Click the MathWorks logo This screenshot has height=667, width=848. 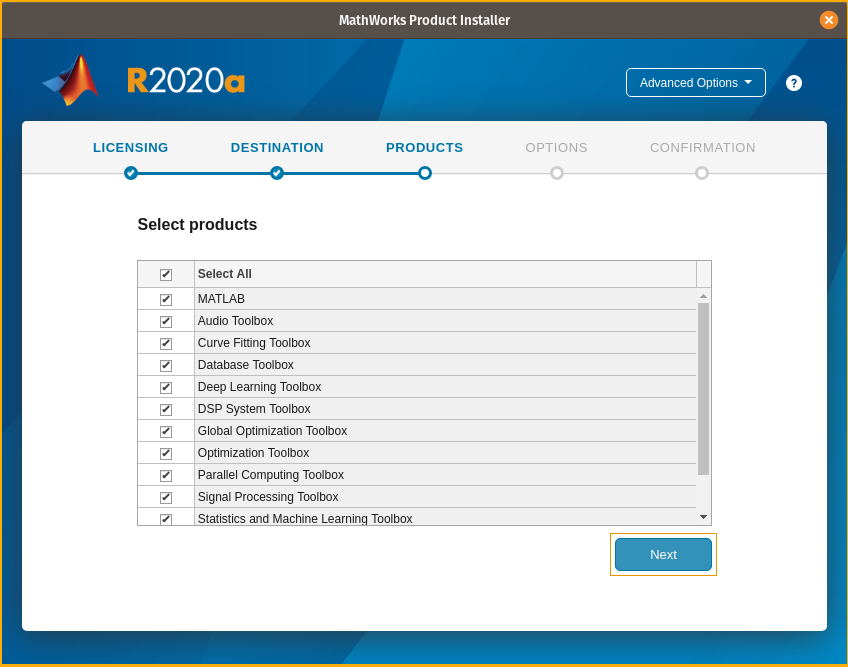[68, 82]
